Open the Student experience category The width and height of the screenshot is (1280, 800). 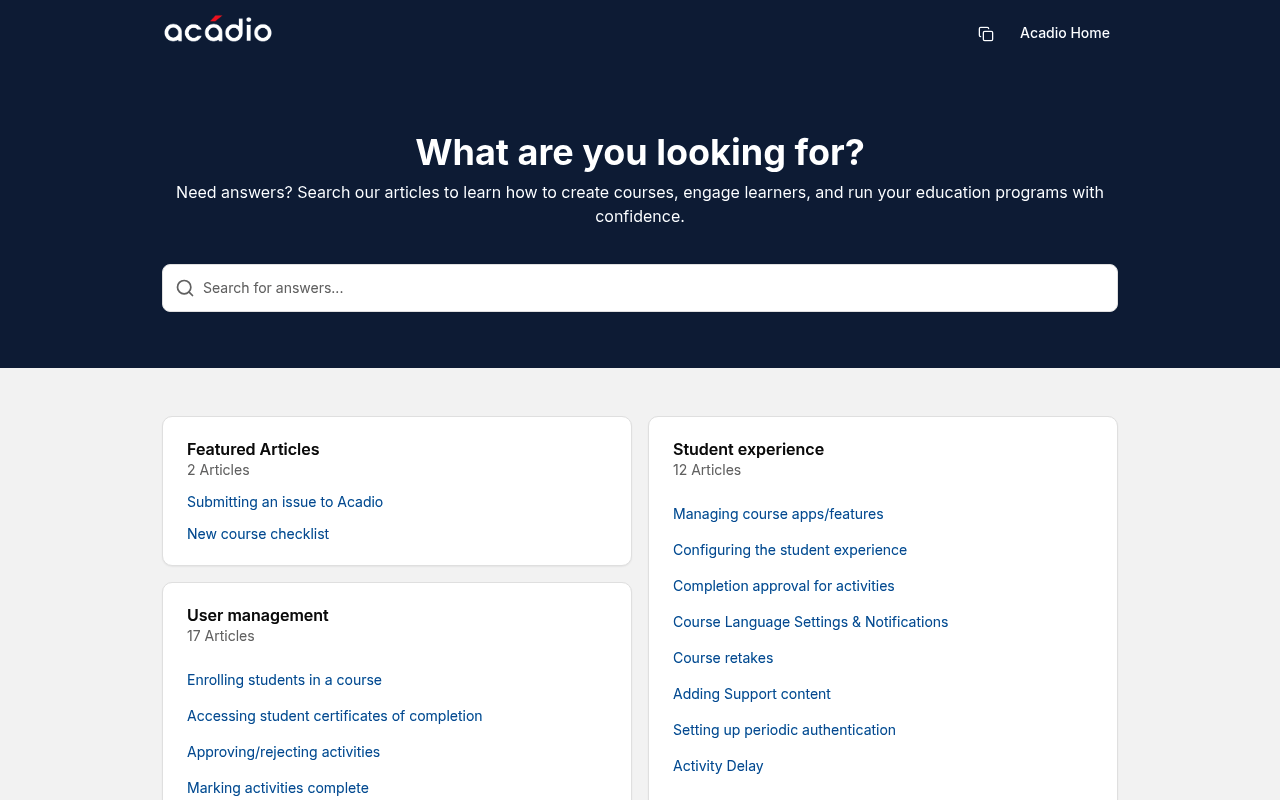[748, 449]
